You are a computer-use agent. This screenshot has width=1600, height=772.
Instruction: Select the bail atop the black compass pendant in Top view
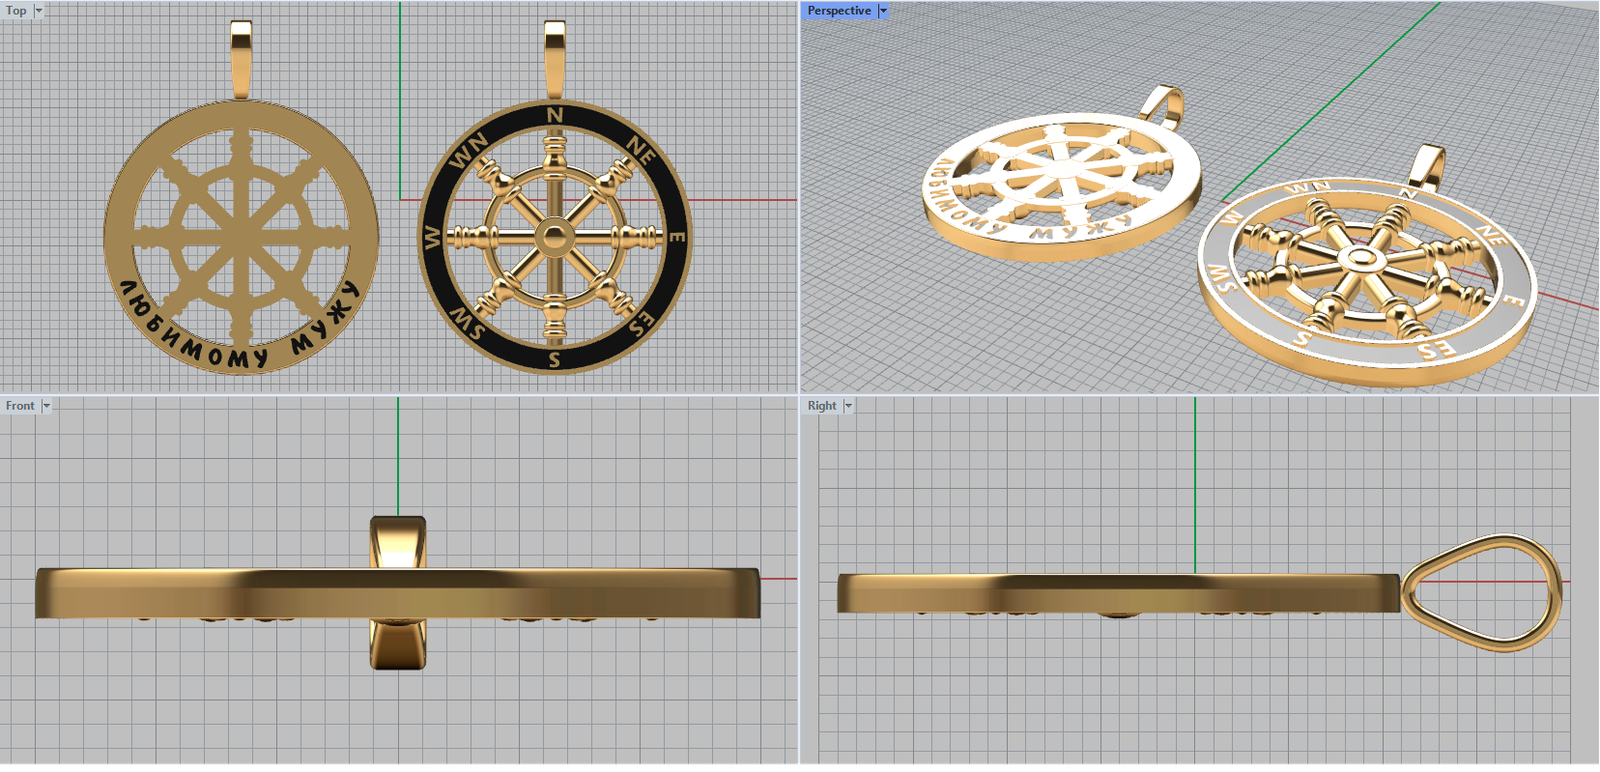(x=555, y=58)
